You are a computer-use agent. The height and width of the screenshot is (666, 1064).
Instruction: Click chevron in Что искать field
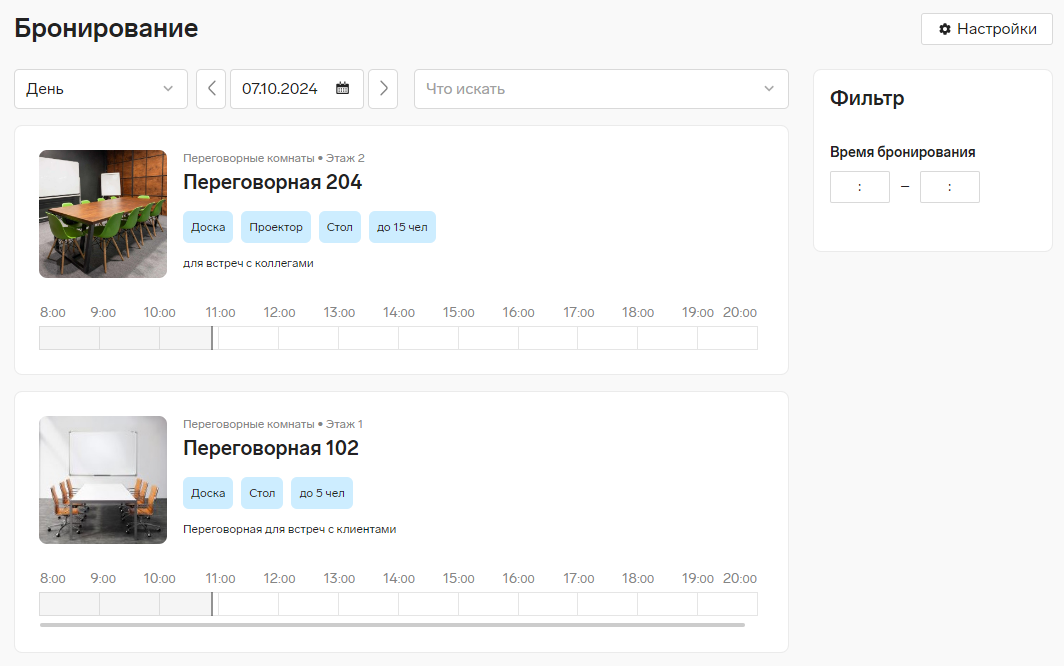point(769,89)
